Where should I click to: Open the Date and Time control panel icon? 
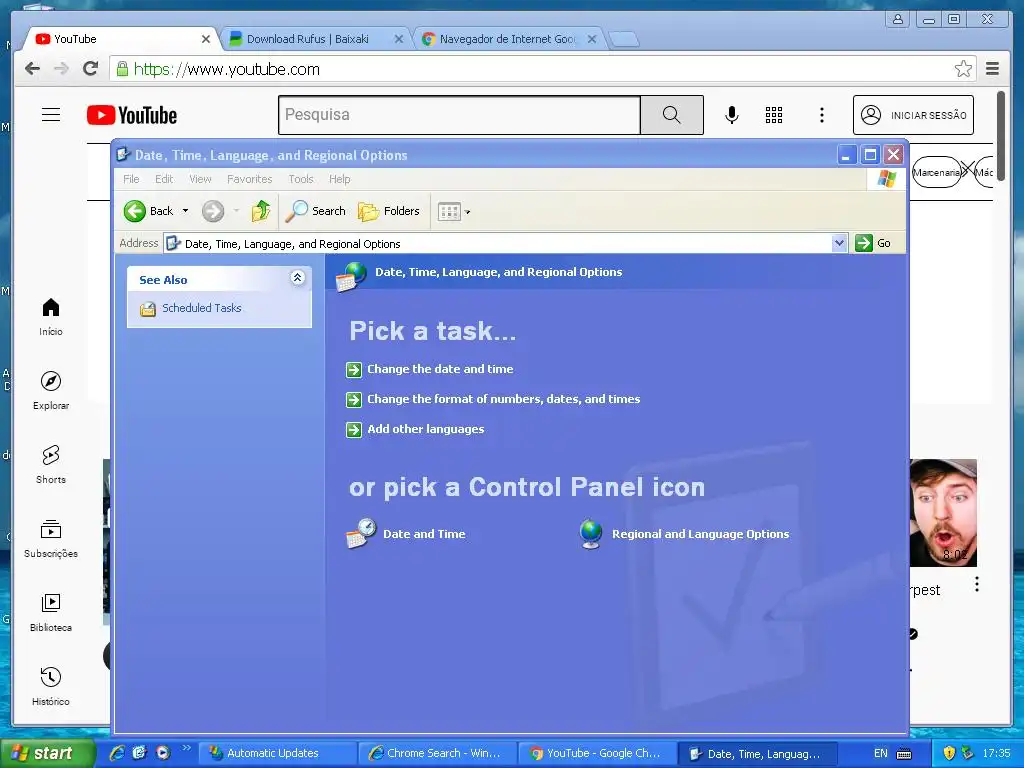click(x=406, y=534)
